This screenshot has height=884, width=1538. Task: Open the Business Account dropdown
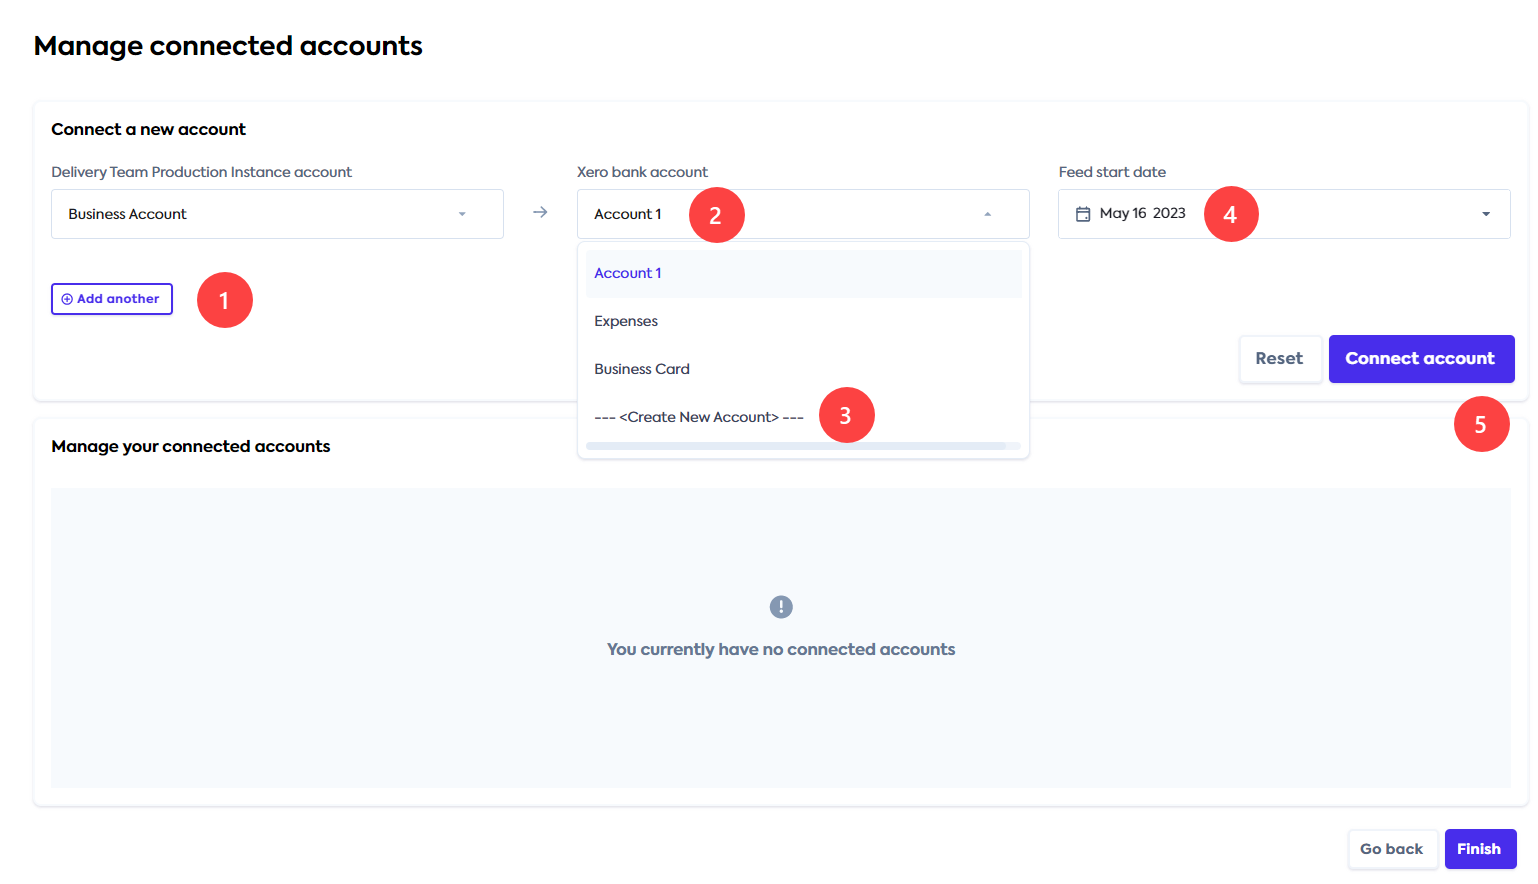(x=277, y=213)
